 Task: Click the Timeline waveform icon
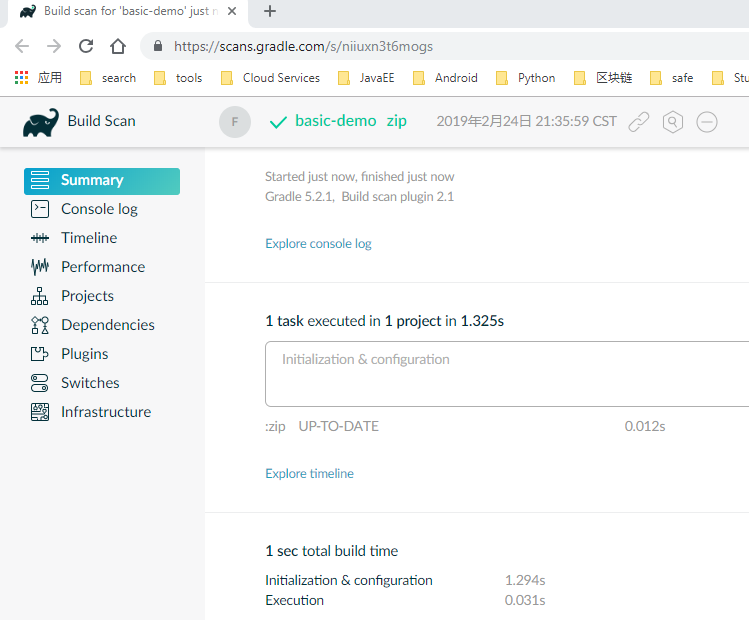click(x=40, y=238)
